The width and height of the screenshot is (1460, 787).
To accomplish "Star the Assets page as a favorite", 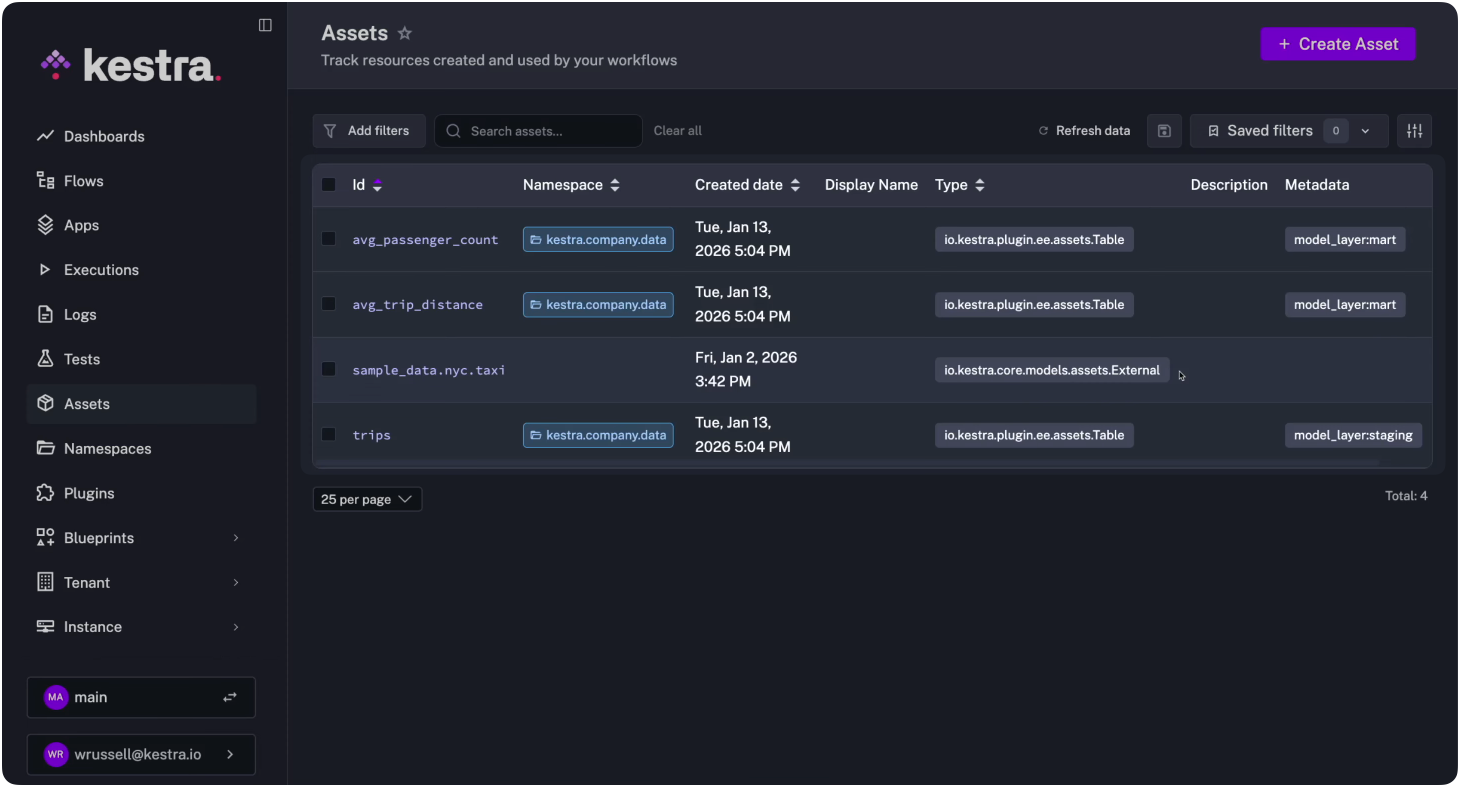I will click(x=405, y=33).
